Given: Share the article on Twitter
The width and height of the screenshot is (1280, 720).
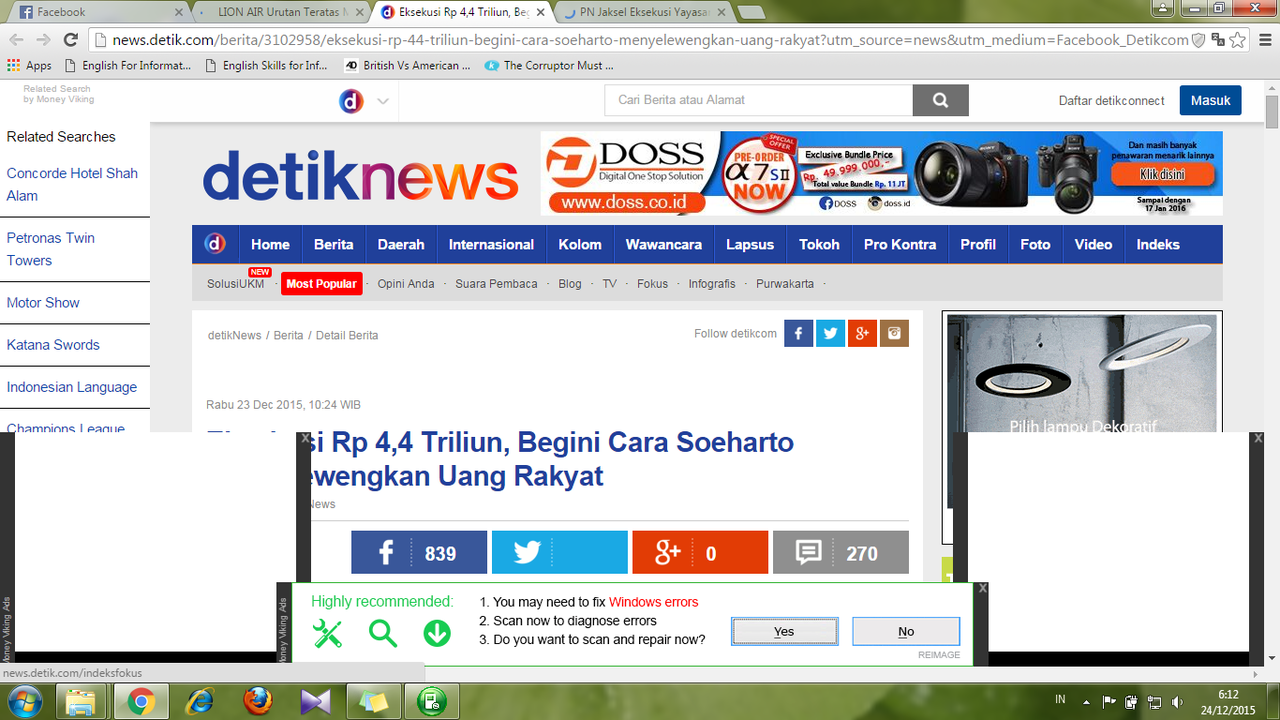Looking at the screenshot, I should coord(560,553).
